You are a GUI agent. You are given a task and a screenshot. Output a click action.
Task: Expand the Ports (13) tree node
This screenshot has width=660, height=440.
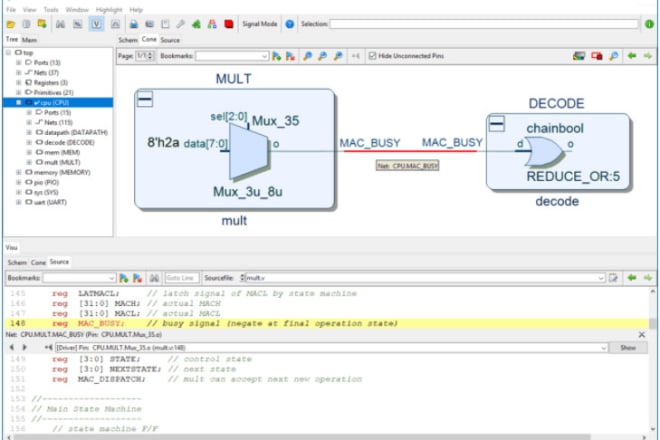(19, 62)
